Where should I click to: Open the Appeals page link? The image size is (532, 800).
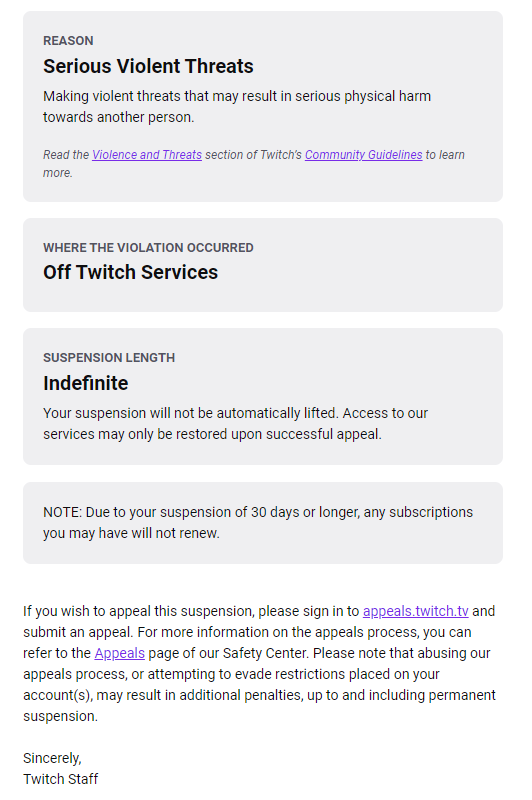119,653
